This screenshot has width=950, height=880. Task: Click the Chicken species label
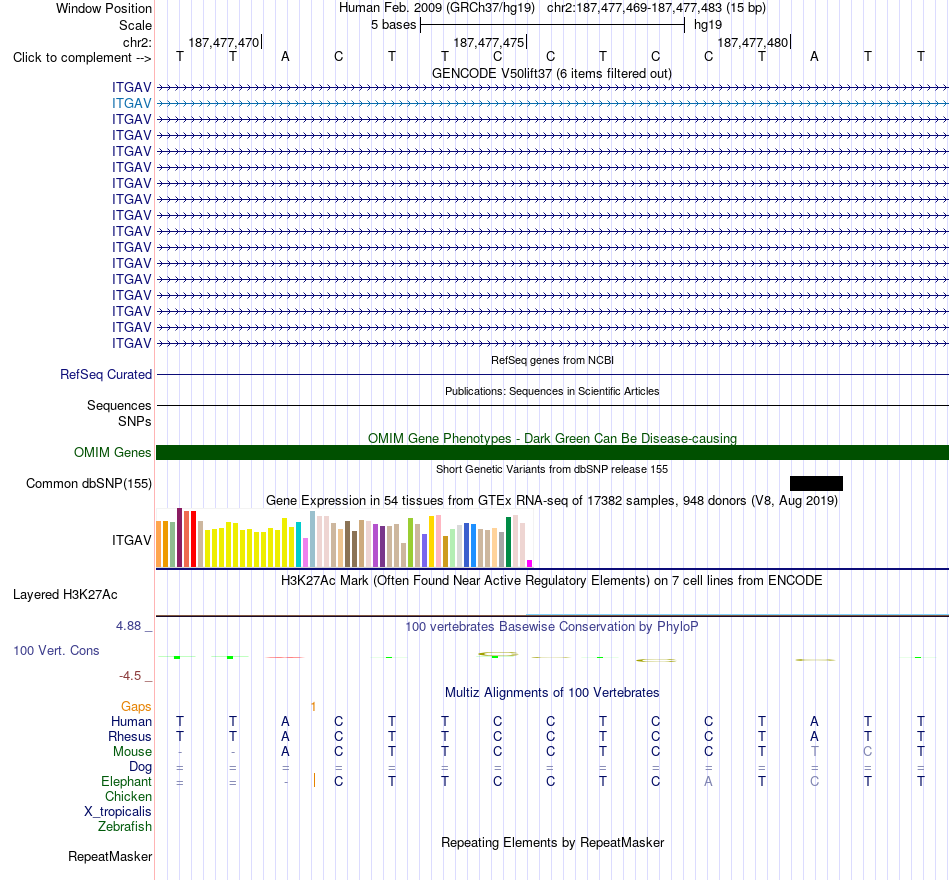128,796
